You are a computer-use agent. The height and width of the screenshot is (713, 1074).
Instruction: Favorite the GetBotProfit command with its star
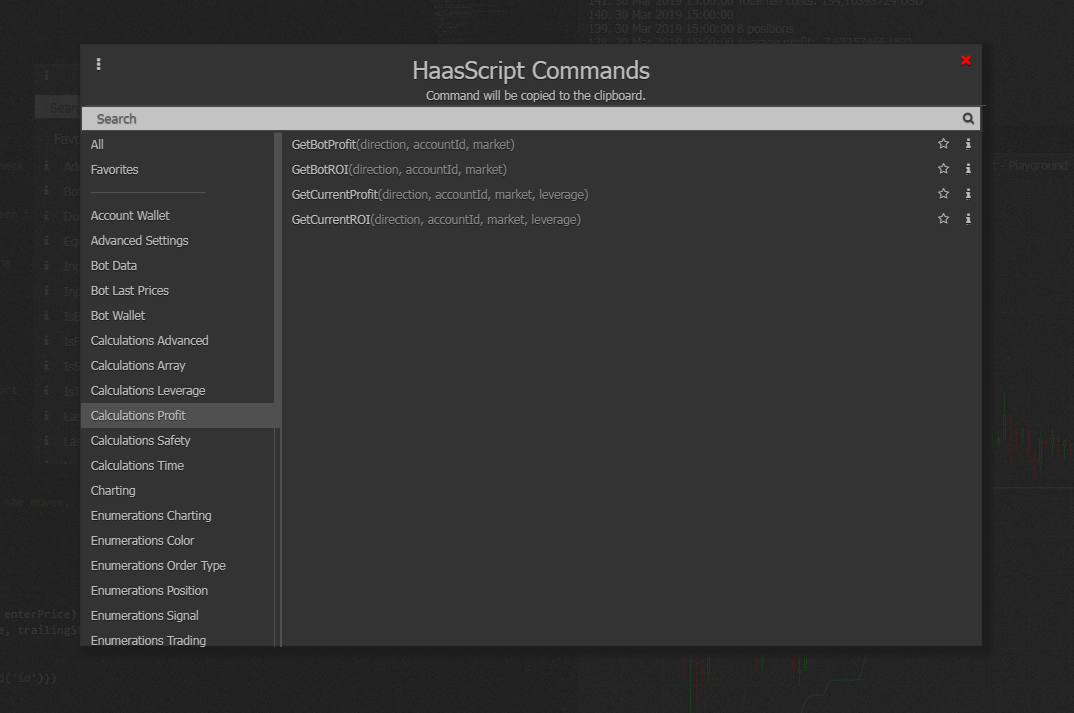tap(943, 144)
